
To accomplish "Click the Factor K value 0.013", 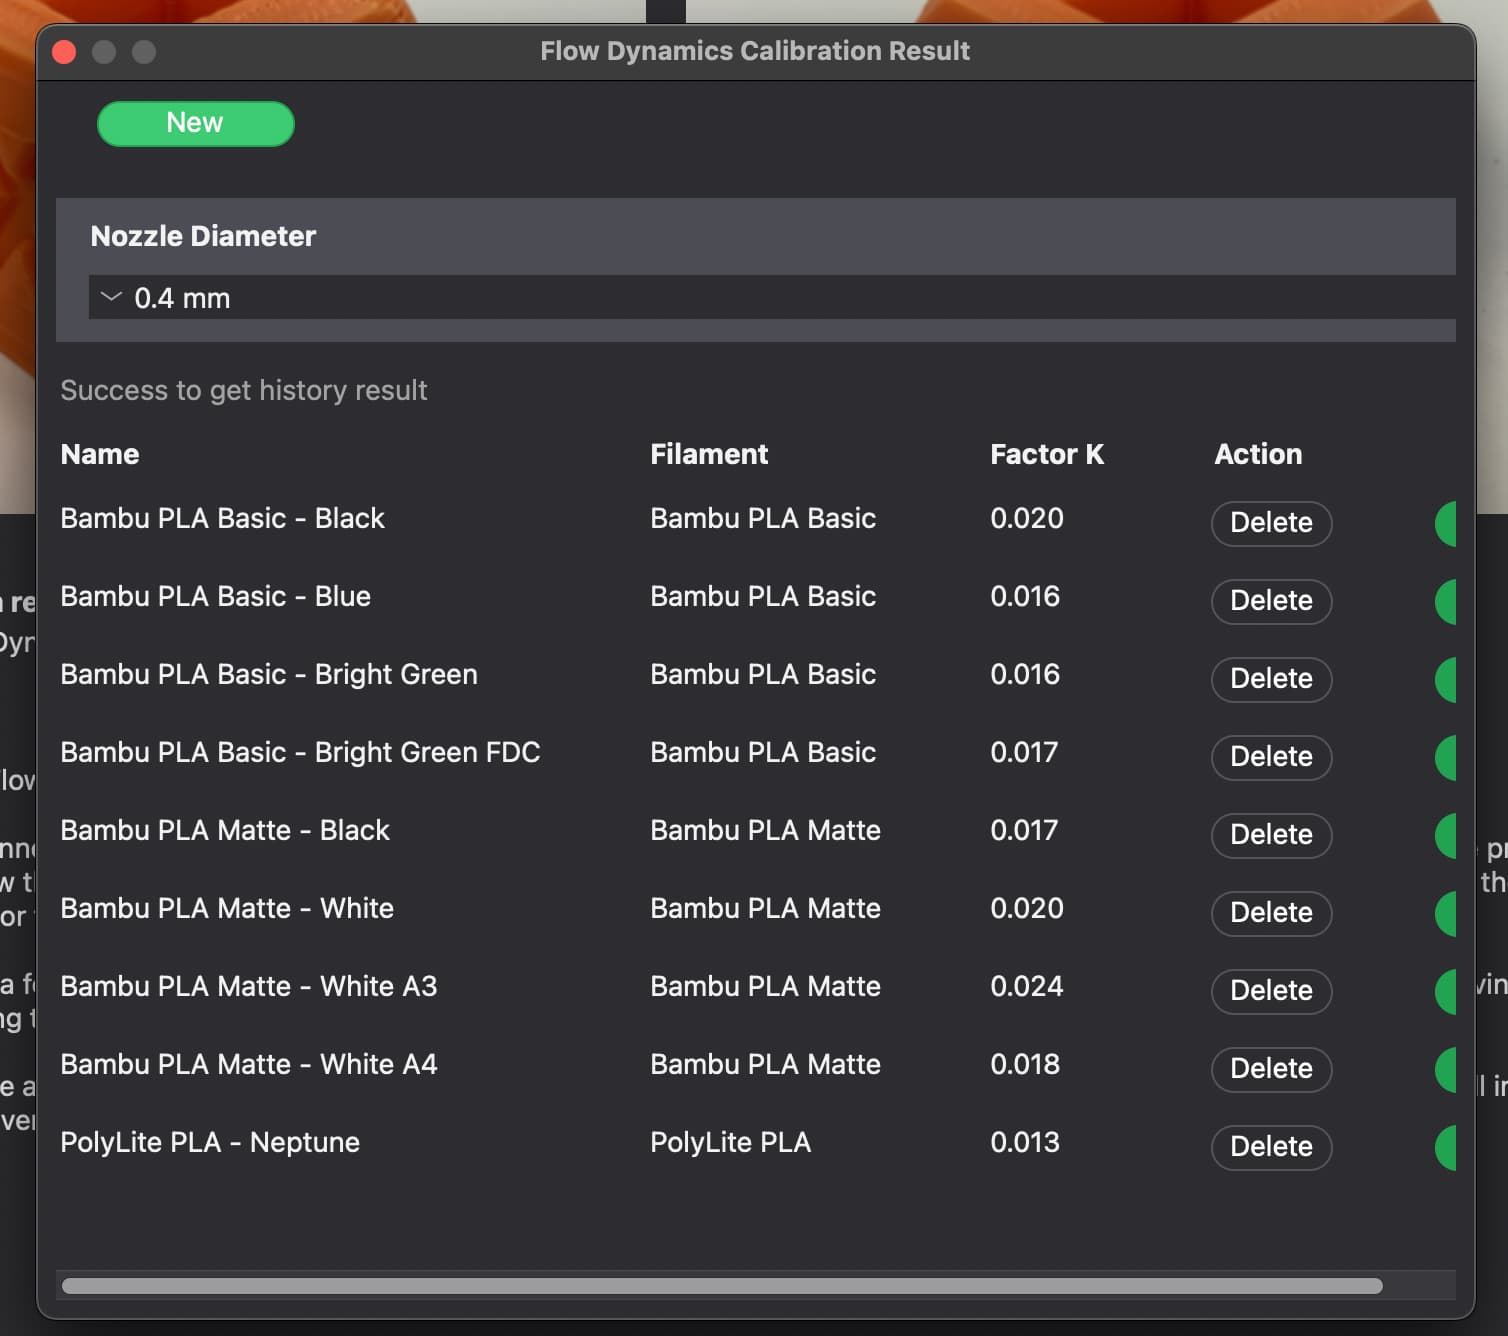I will 1025,1142.
